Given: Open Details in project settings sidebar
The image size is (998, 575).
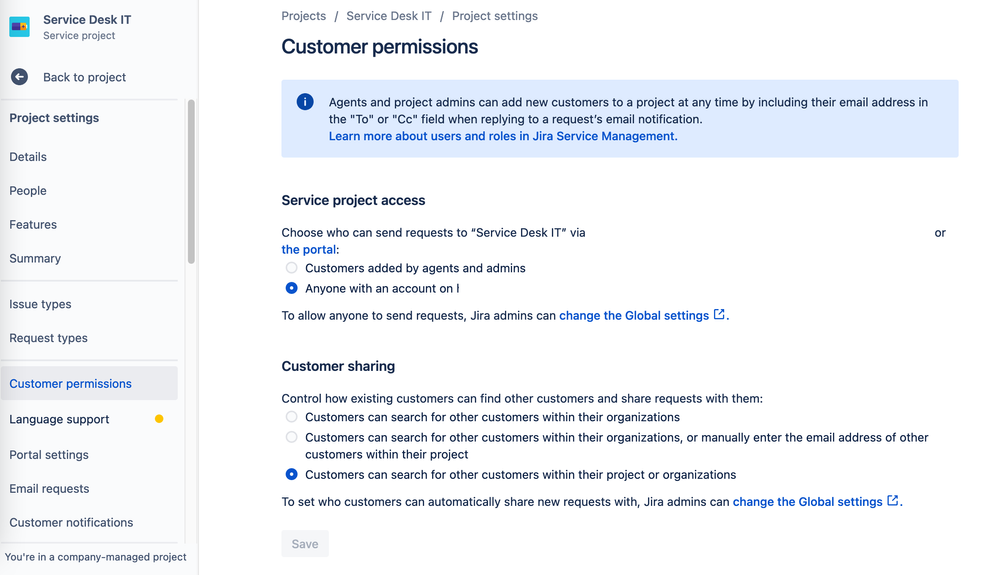Looking at the screenshot, I should 28,157.
